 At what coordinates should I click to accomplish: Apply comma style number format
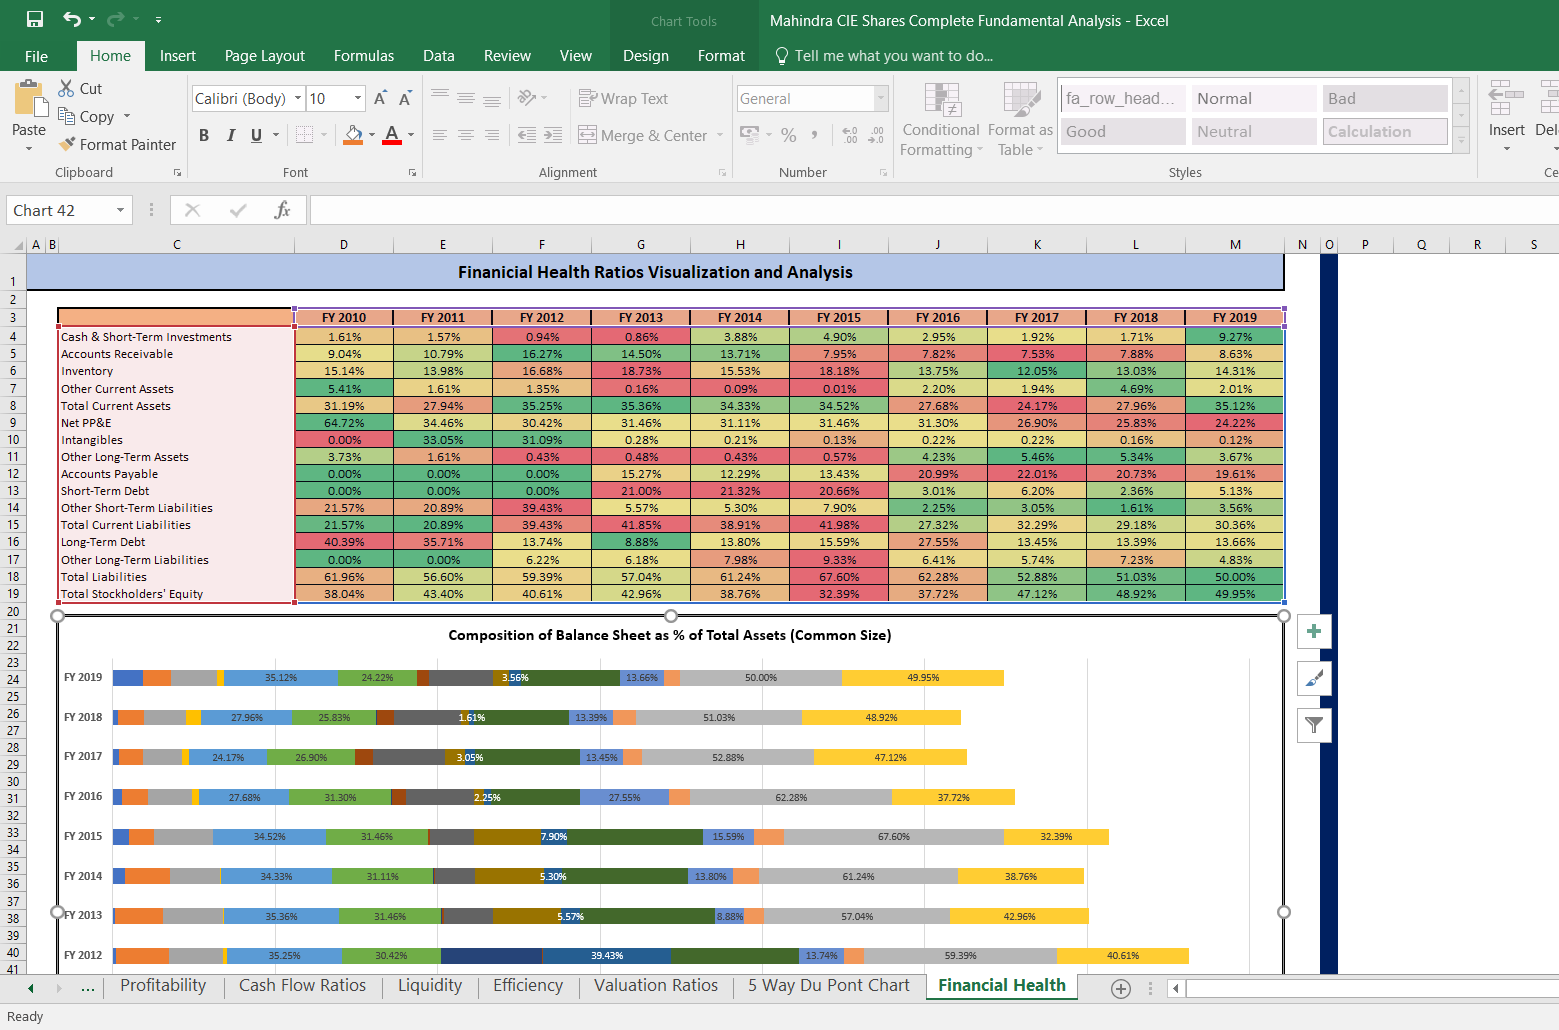[815, 135]
